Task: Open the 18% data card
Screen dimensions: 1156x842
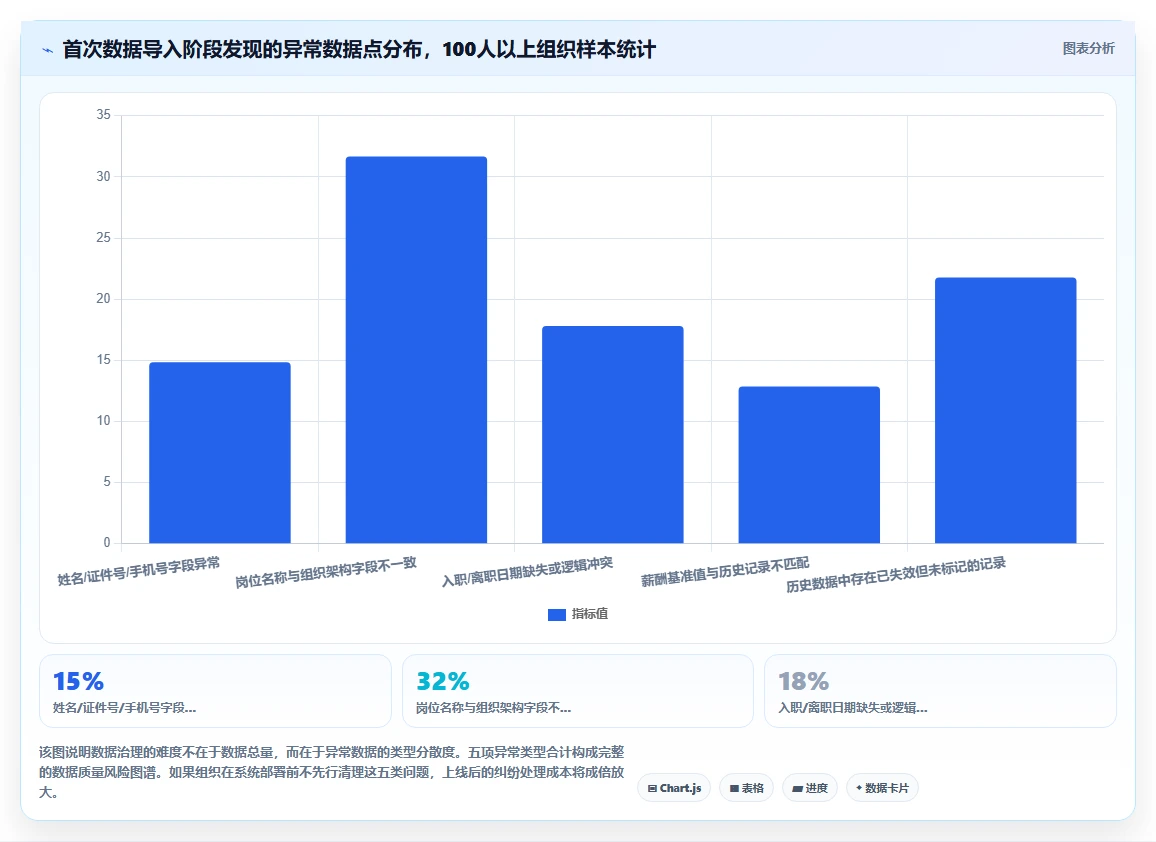Action: coord(940,691)
